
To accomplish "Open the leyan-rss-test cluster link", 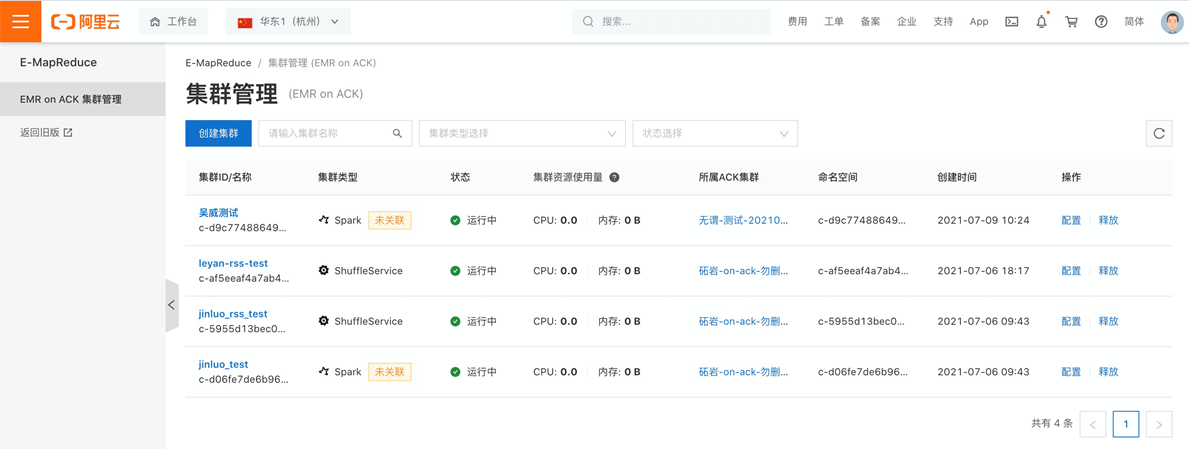I will point(233,263).
